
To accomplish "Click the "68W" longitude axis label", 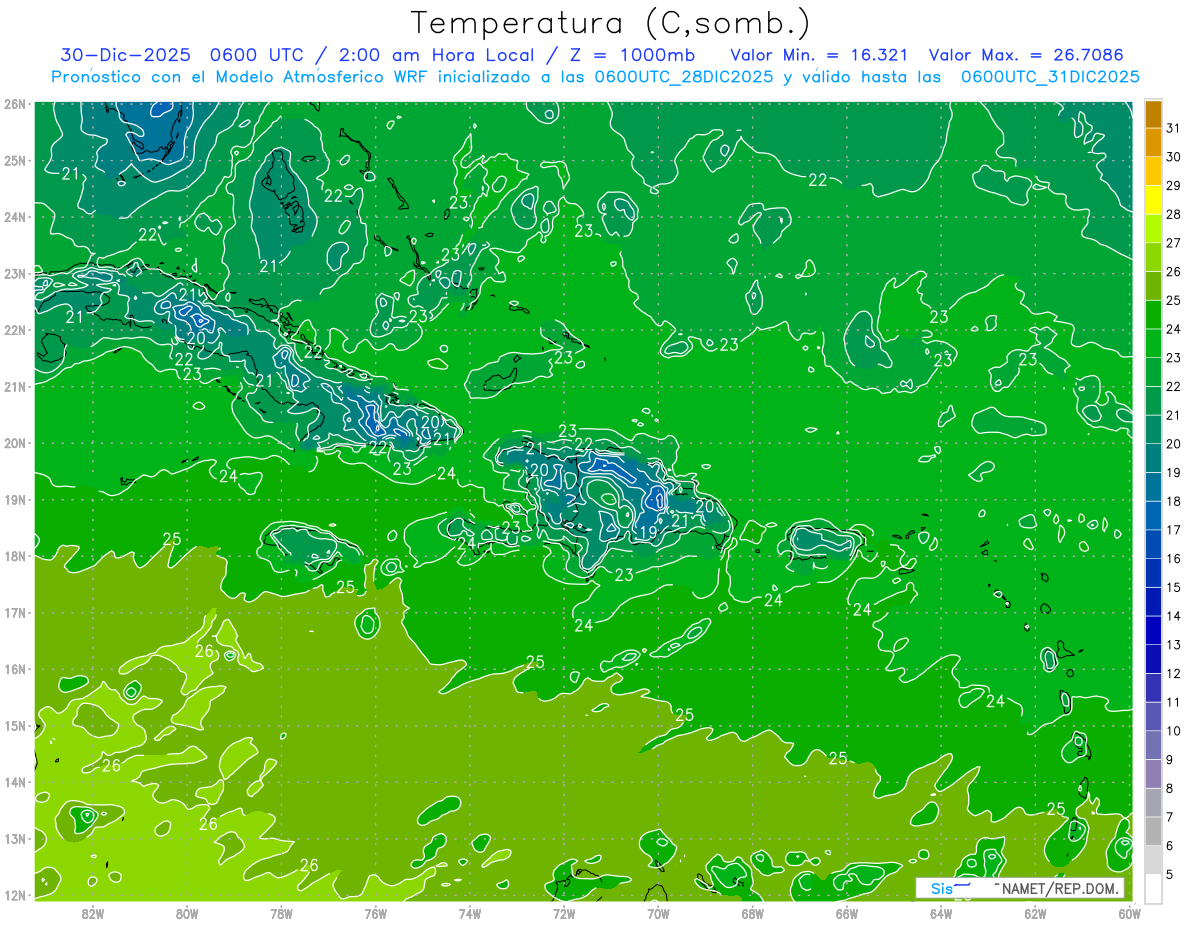I will coord(753,913).
